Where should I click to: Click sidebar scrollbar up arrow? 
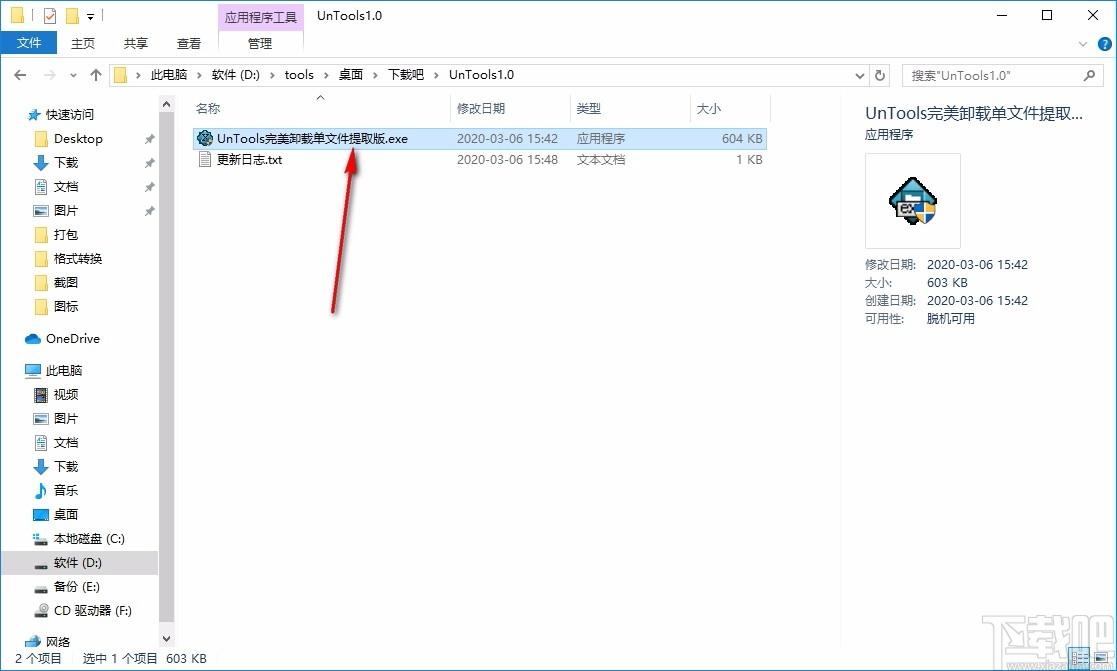(x=167, y=105)
